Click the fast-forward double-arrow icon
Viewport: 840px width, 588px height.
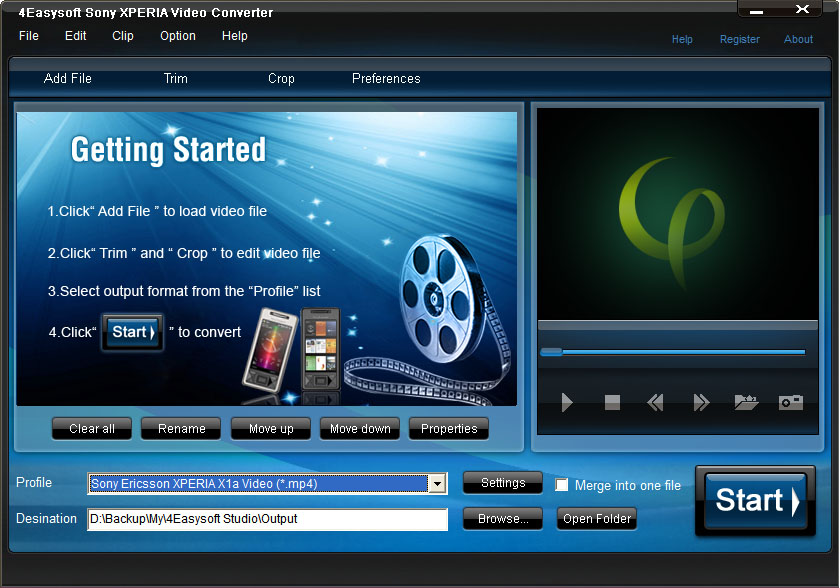tap(701, 402)
